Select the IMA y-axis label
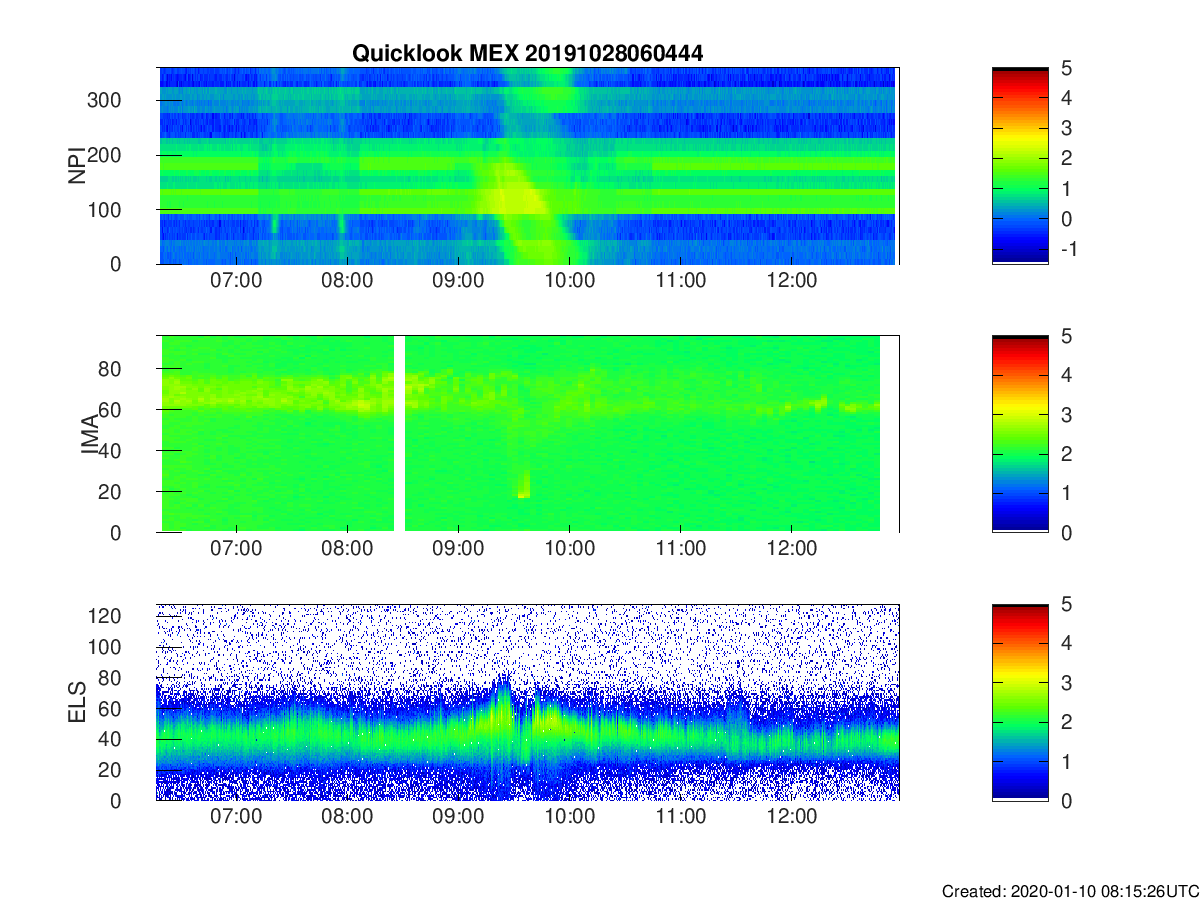 (89, 435)
